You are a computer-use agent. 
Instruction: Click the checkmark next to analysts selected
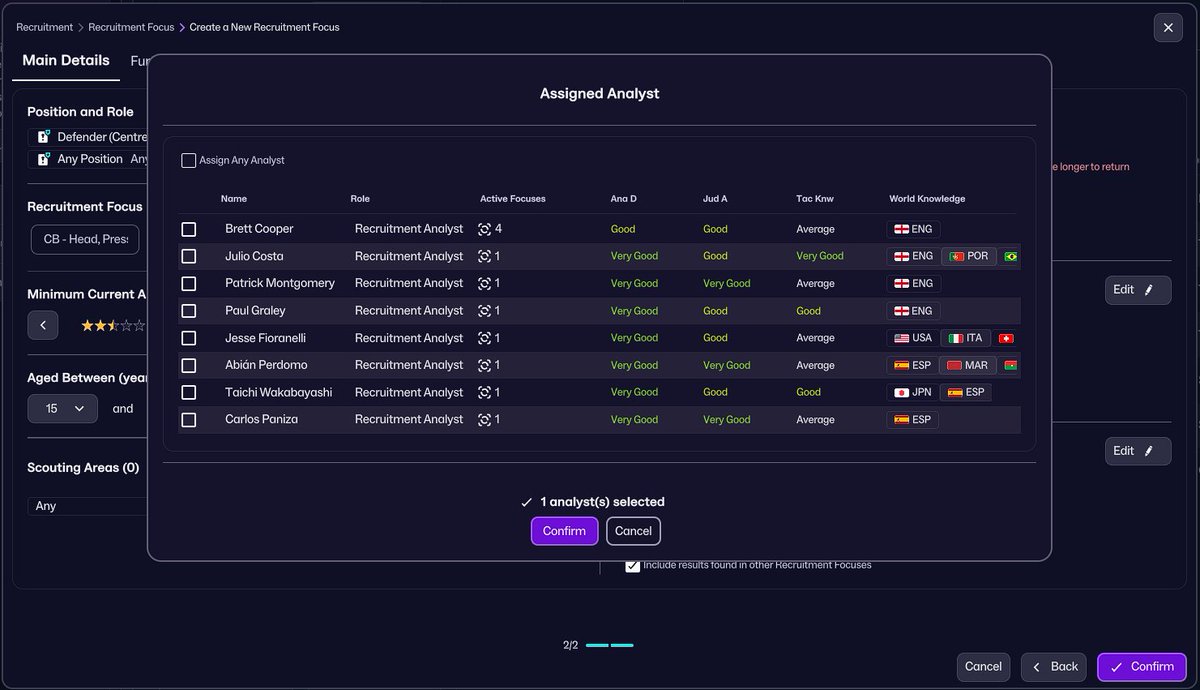[x=526, y=502]
